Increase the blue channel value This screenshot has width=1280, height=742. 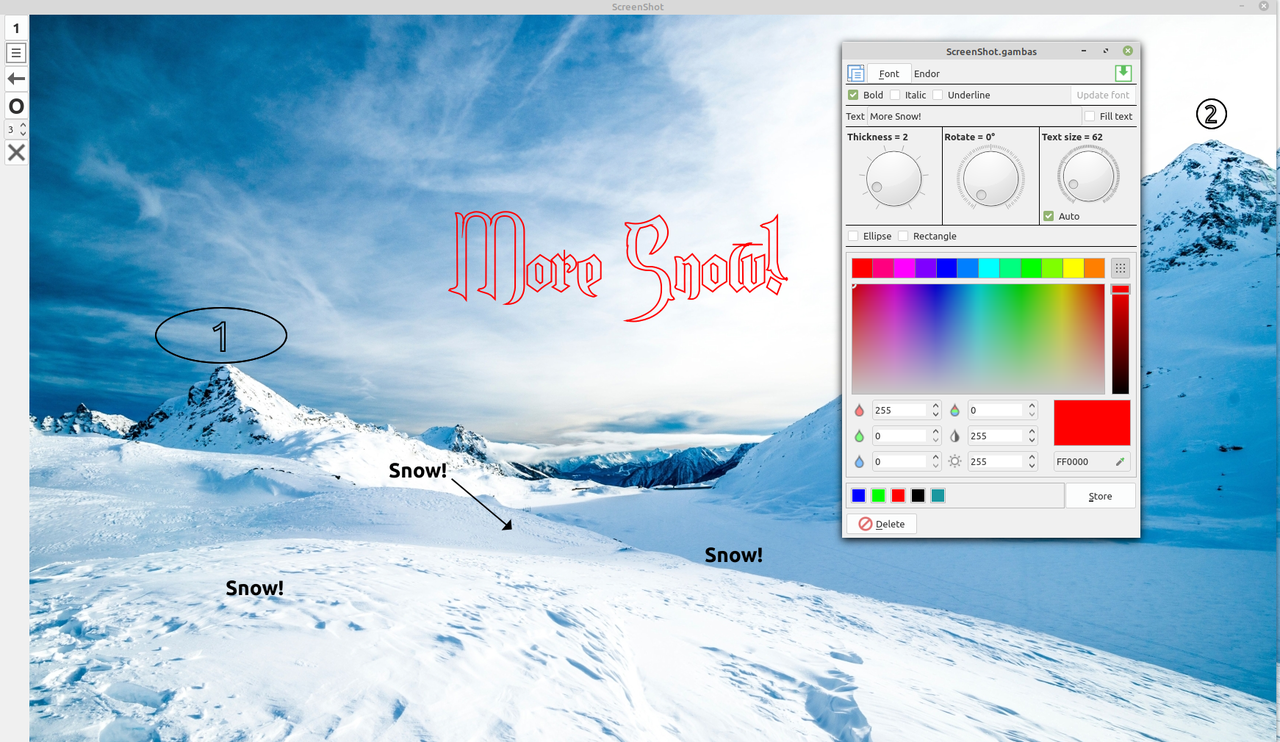pos(935,458)
